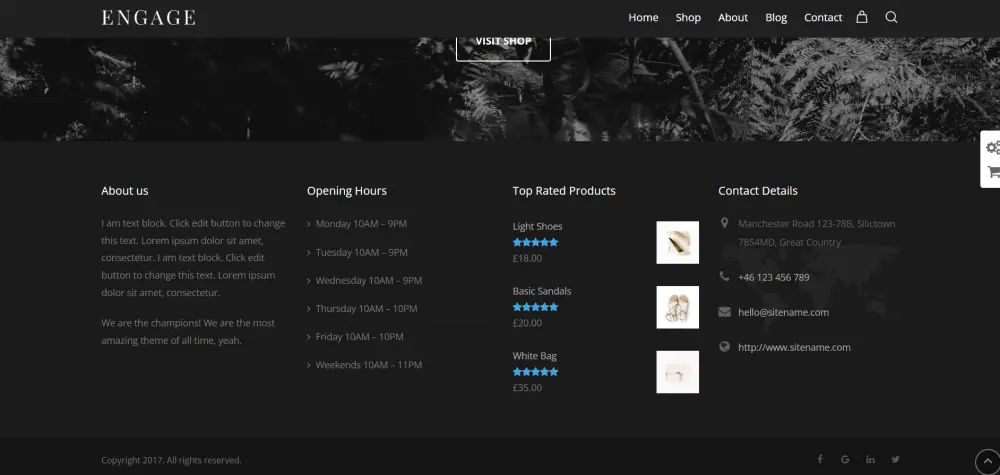The height and width of the screenshot is (475, 1000).
Task: Click the chevron beside Monday 10AM – 9PM
Action: click(x=309, y=224)
